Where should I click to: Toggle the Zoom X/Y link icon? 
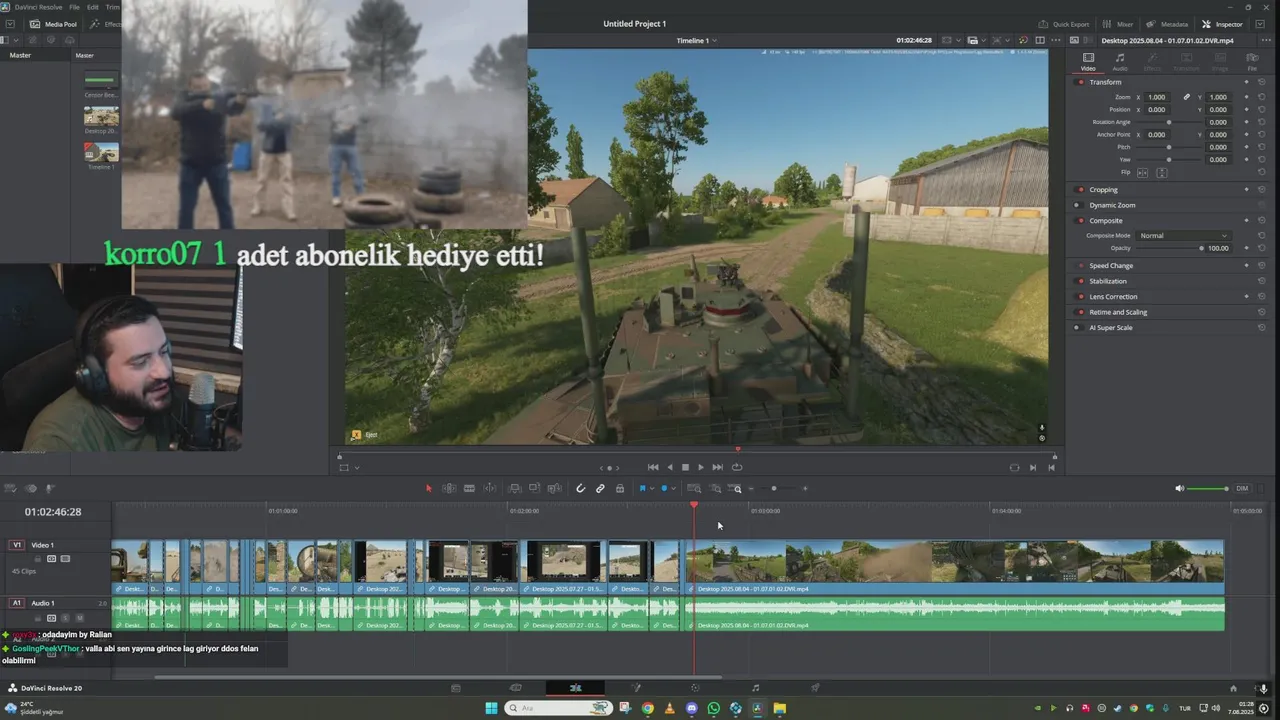tap(1187, 97)
